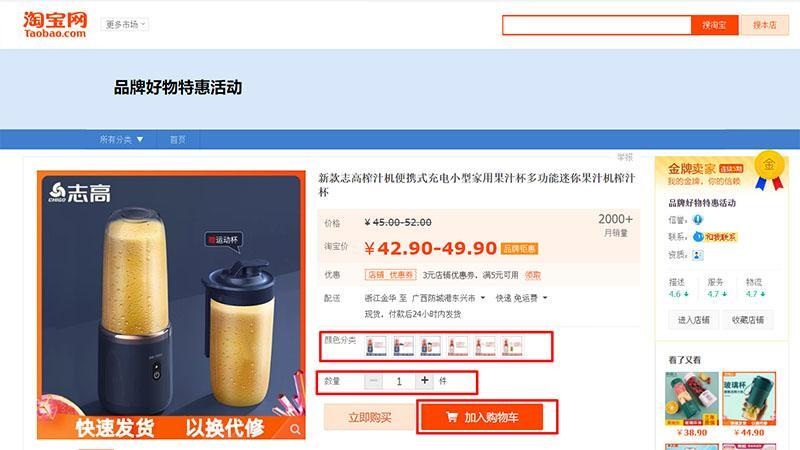800x450 pixels.
Task: Click the 立即购买 buy now button
Action: (x=370, y=417)
